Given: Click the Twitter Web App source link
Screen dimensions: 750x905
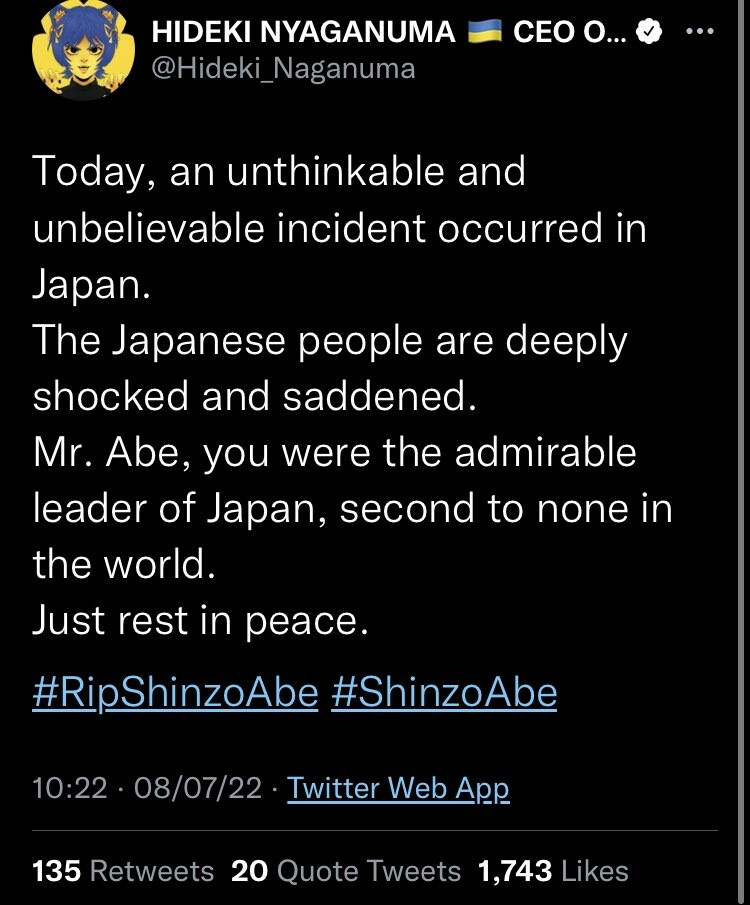Looking at the screenshot, I should 398,788.
